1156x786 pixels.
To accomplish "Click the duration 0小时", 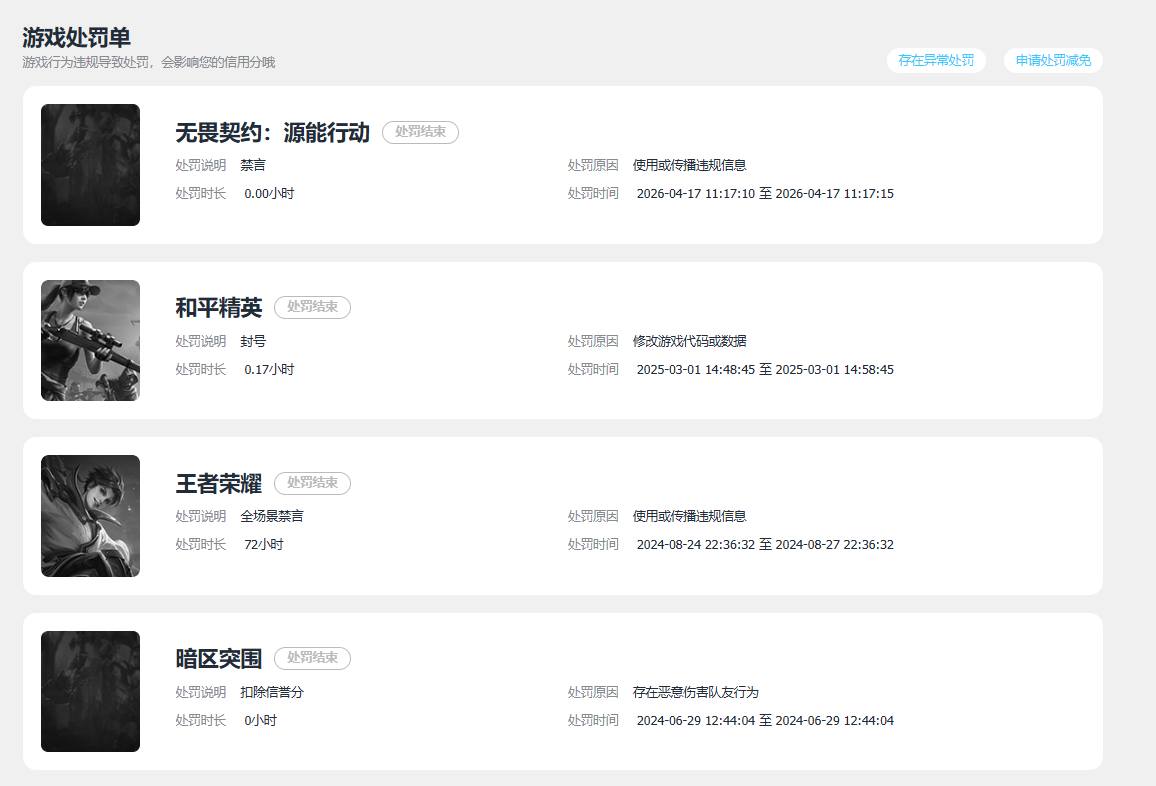I will [x=260, y=720].
